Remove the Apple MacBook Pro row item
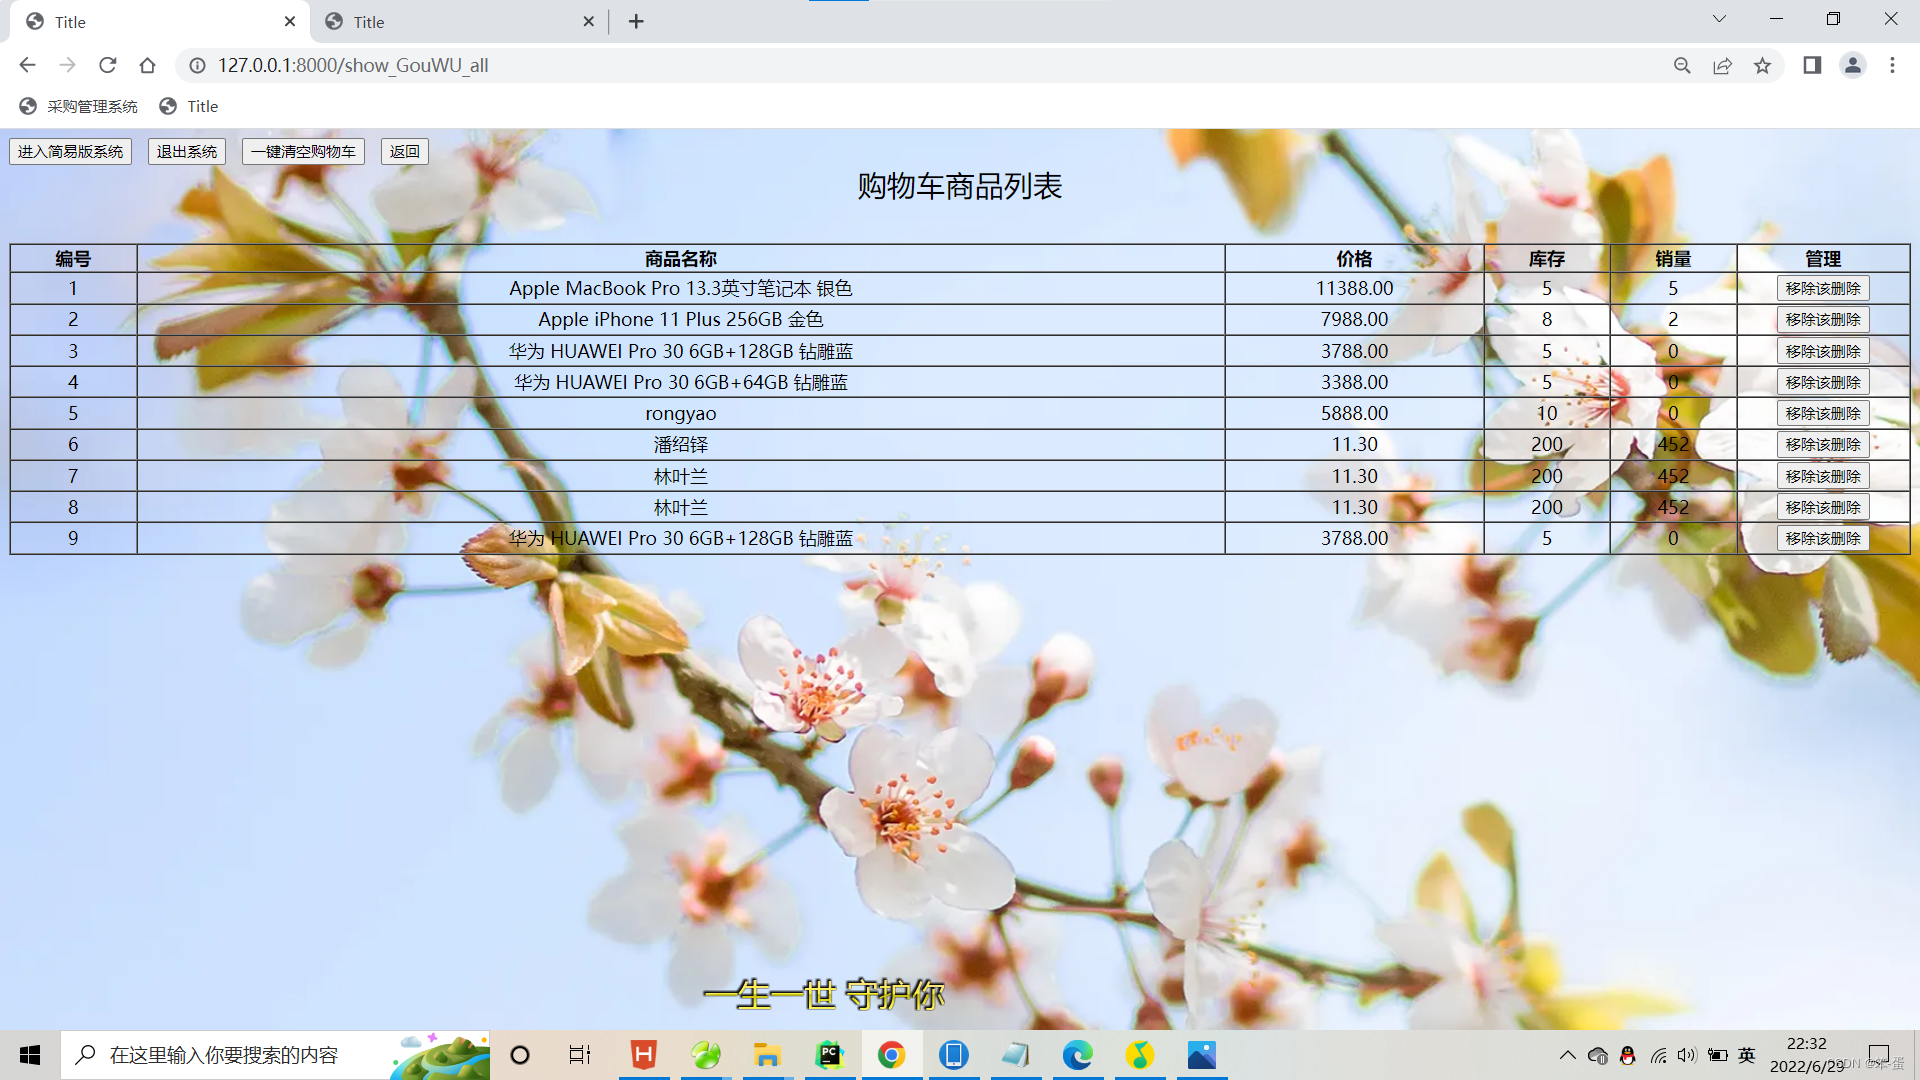Viewport: 1920px width, 1080px height. [x=1823, y=288]
